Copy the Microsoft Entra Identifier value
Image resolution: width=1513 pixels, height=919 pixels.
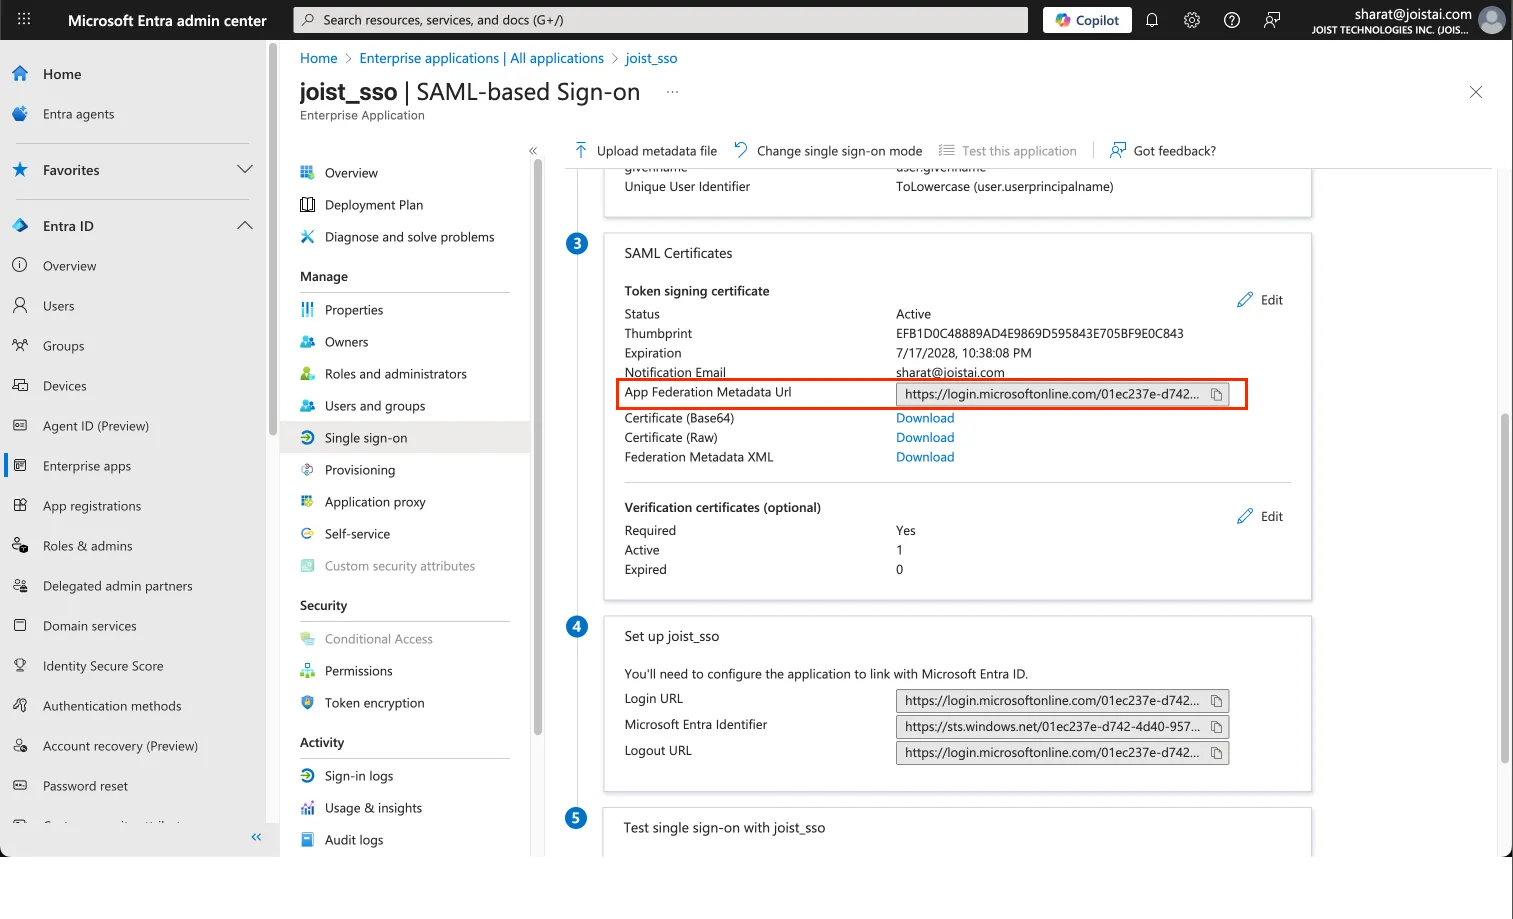pos(1216,727)
